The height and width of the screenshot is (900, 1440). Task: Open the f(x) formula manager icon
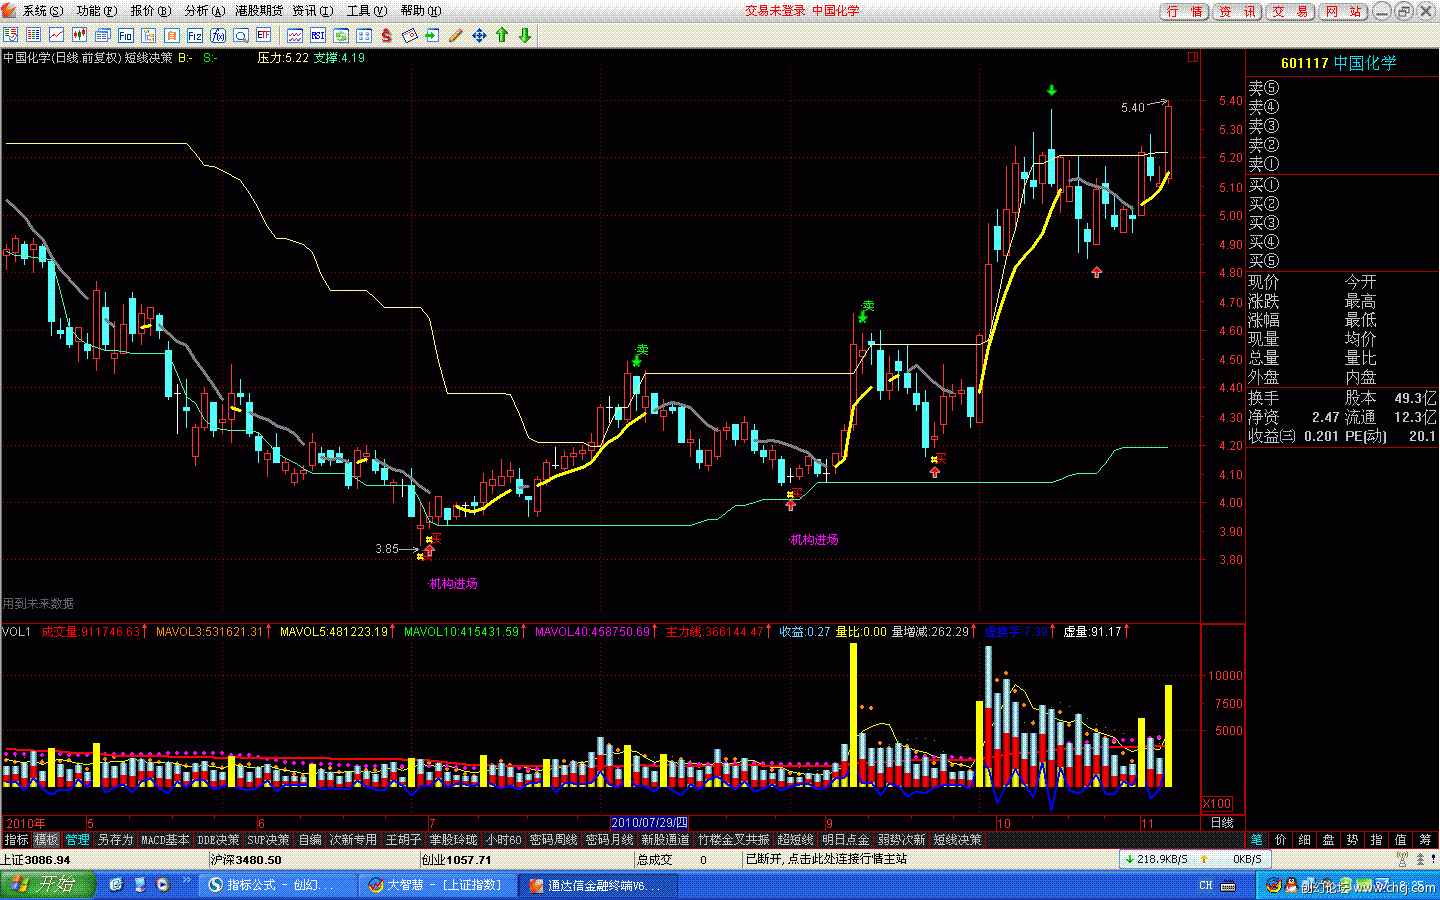(218, 35)
